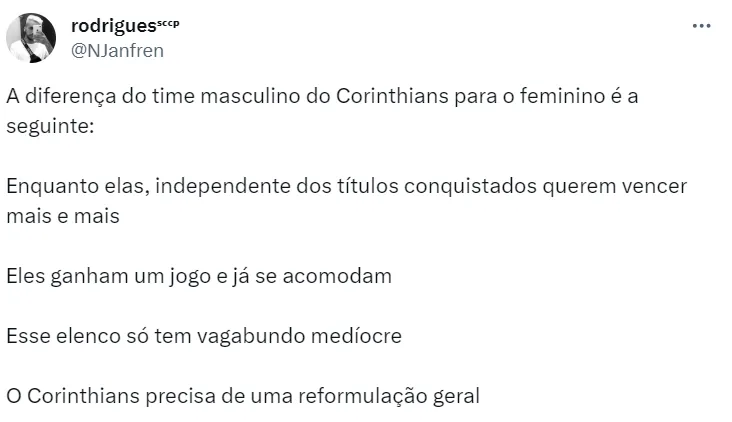Click the sentence "Eles ganham um jogo"
The width and height of the screenshot is (732, 422).
198,275
